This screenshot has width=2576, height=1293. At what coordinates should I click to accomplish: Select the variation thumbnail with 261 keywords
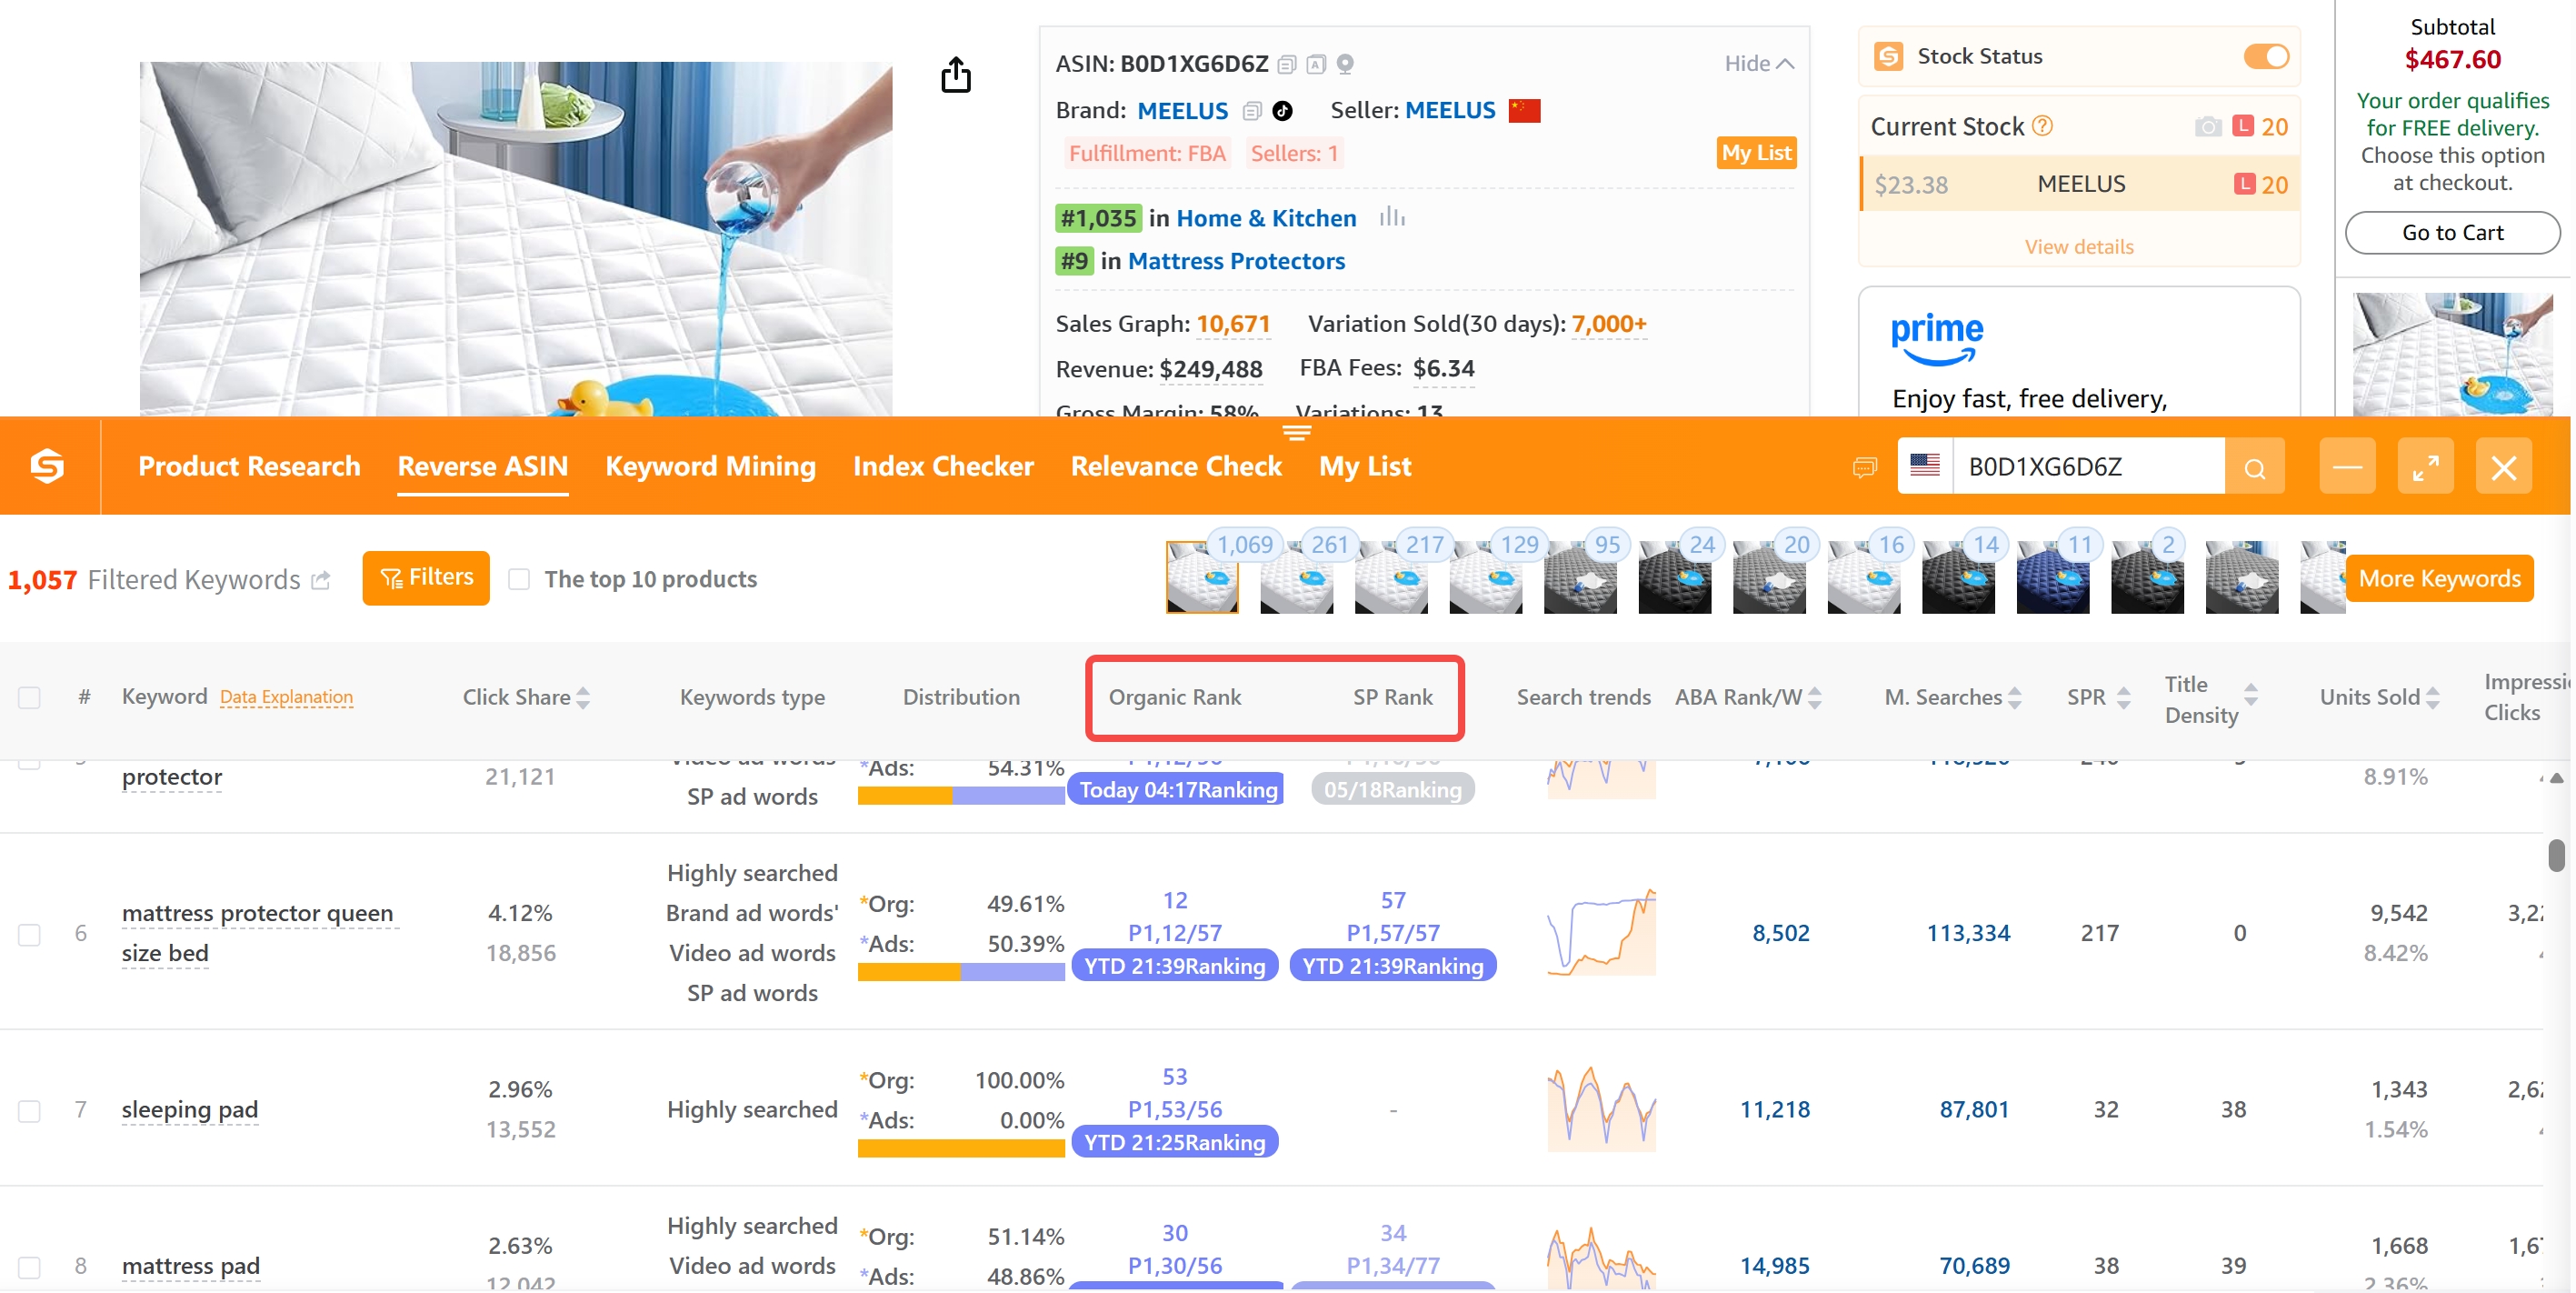[x=1296, y=578]
